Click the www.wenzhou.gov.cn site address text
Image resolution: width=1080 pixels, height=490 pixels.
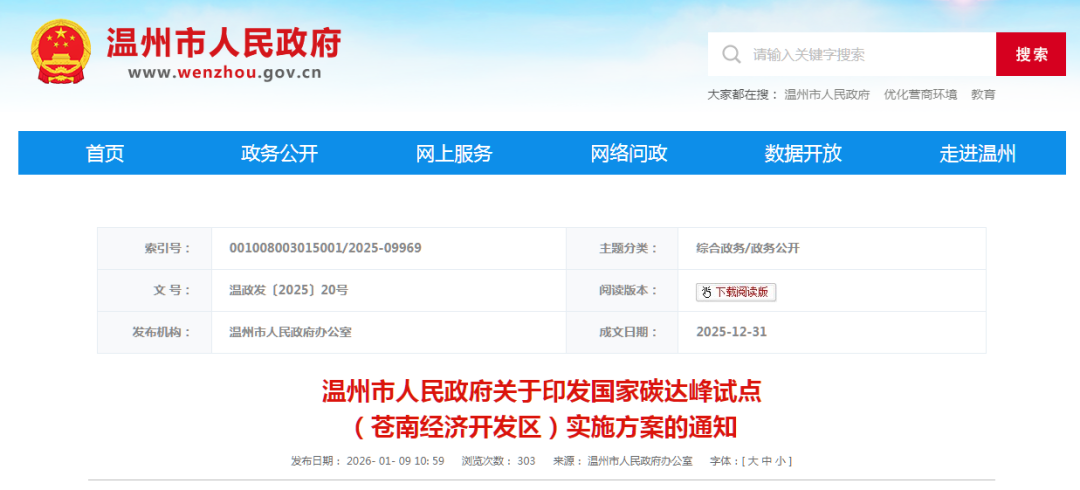224,72
